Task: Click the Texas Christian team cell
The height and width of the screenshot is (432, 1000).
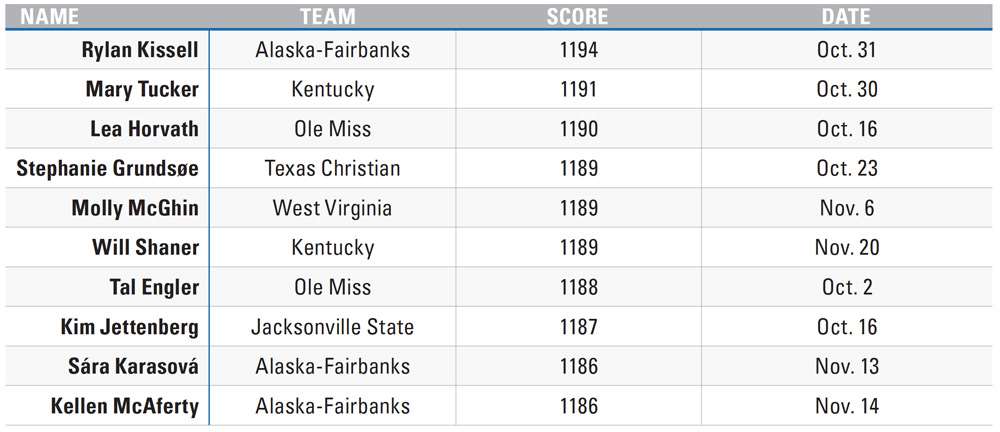Action: coord(332,169)
